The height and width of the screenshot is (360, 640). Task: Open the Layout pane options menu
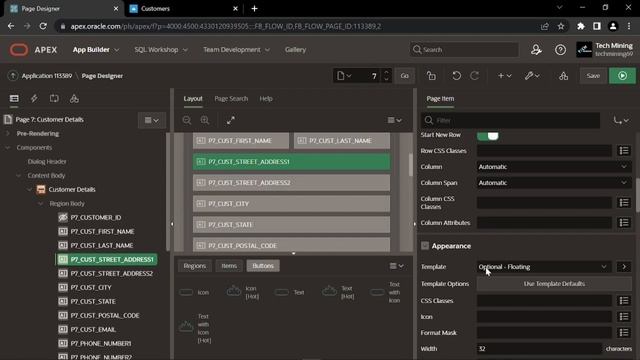[x=395, y=120]
